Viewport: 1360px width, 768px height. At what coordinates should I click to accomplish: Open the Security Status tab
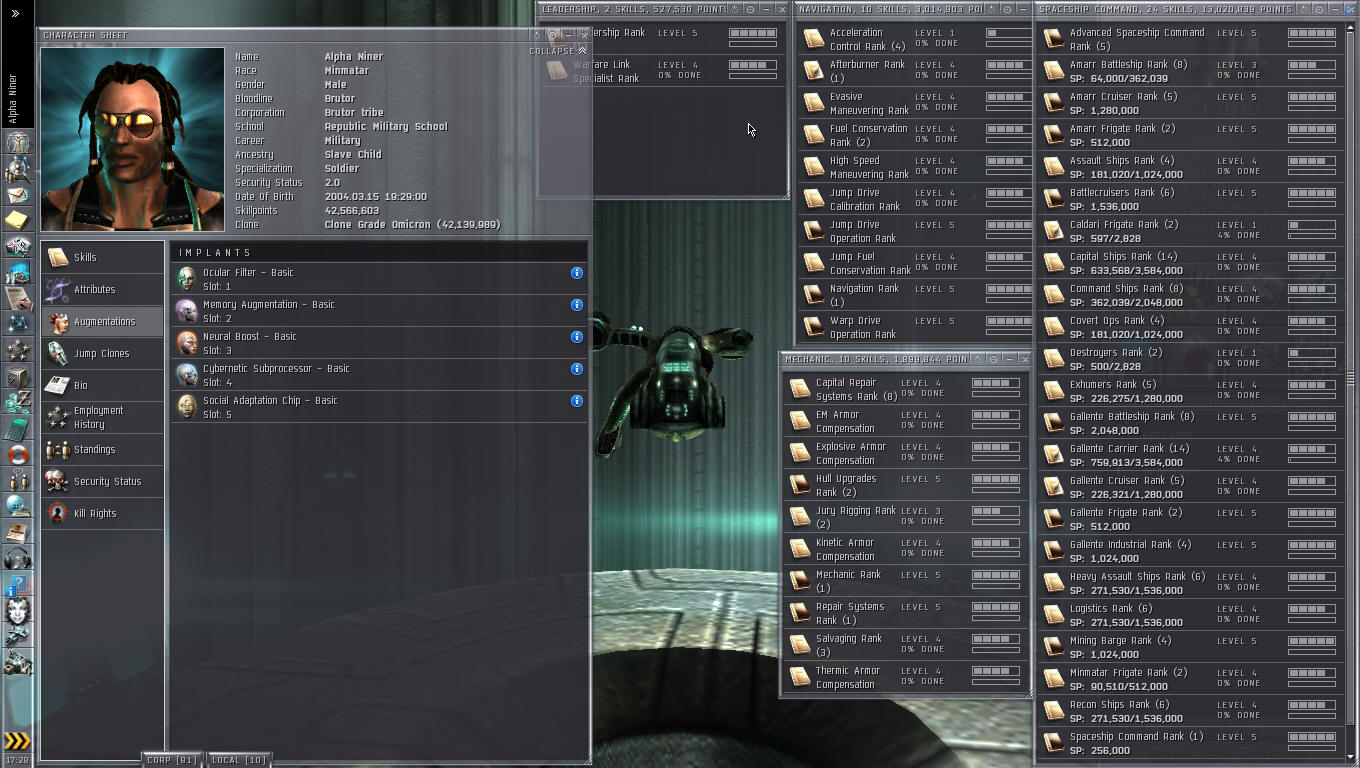tap(102, 481)
